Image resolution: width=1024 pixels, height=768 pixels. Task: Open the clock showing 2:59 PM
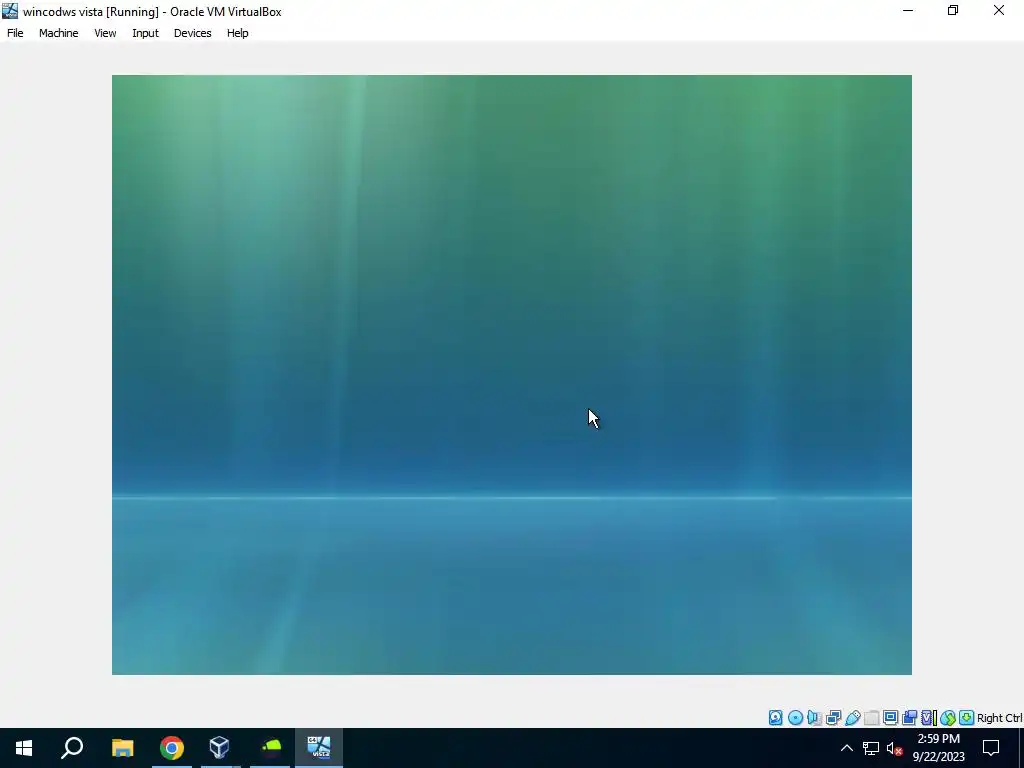[x=938, y=748]
